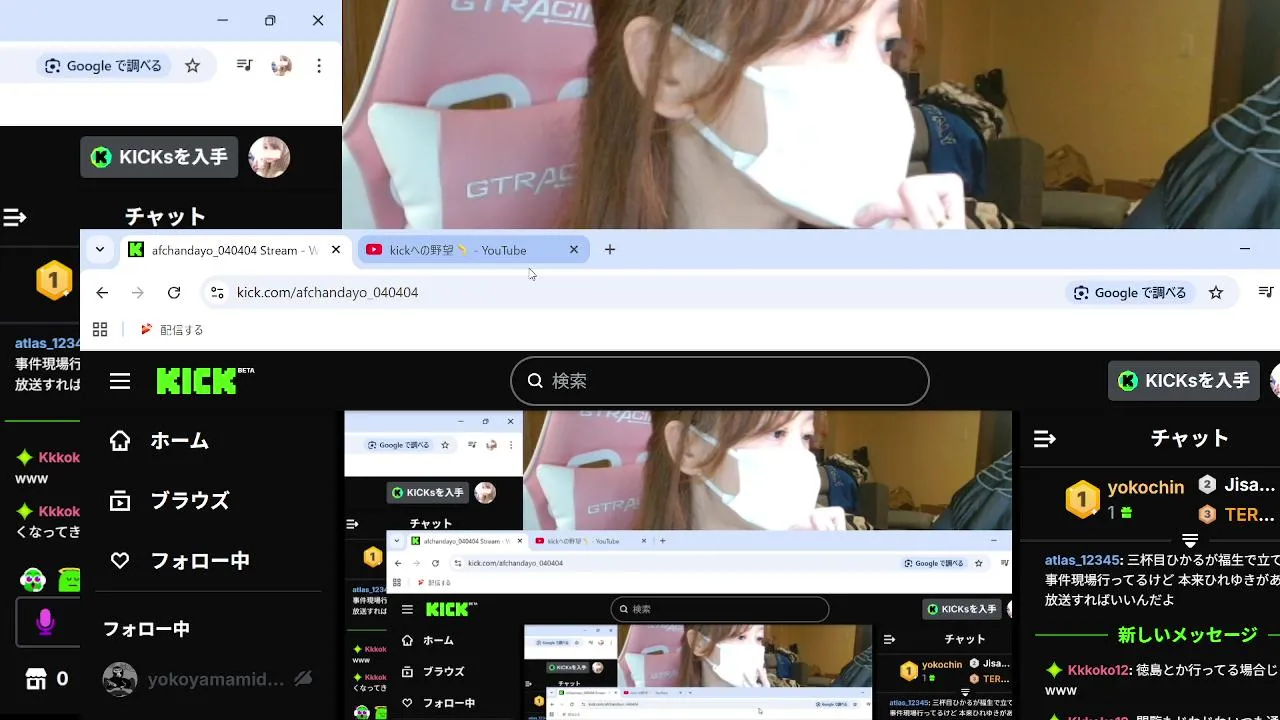Click nested stream preview inside Kick page
This screenshot has height=720, width=1280.
(678, 565)
